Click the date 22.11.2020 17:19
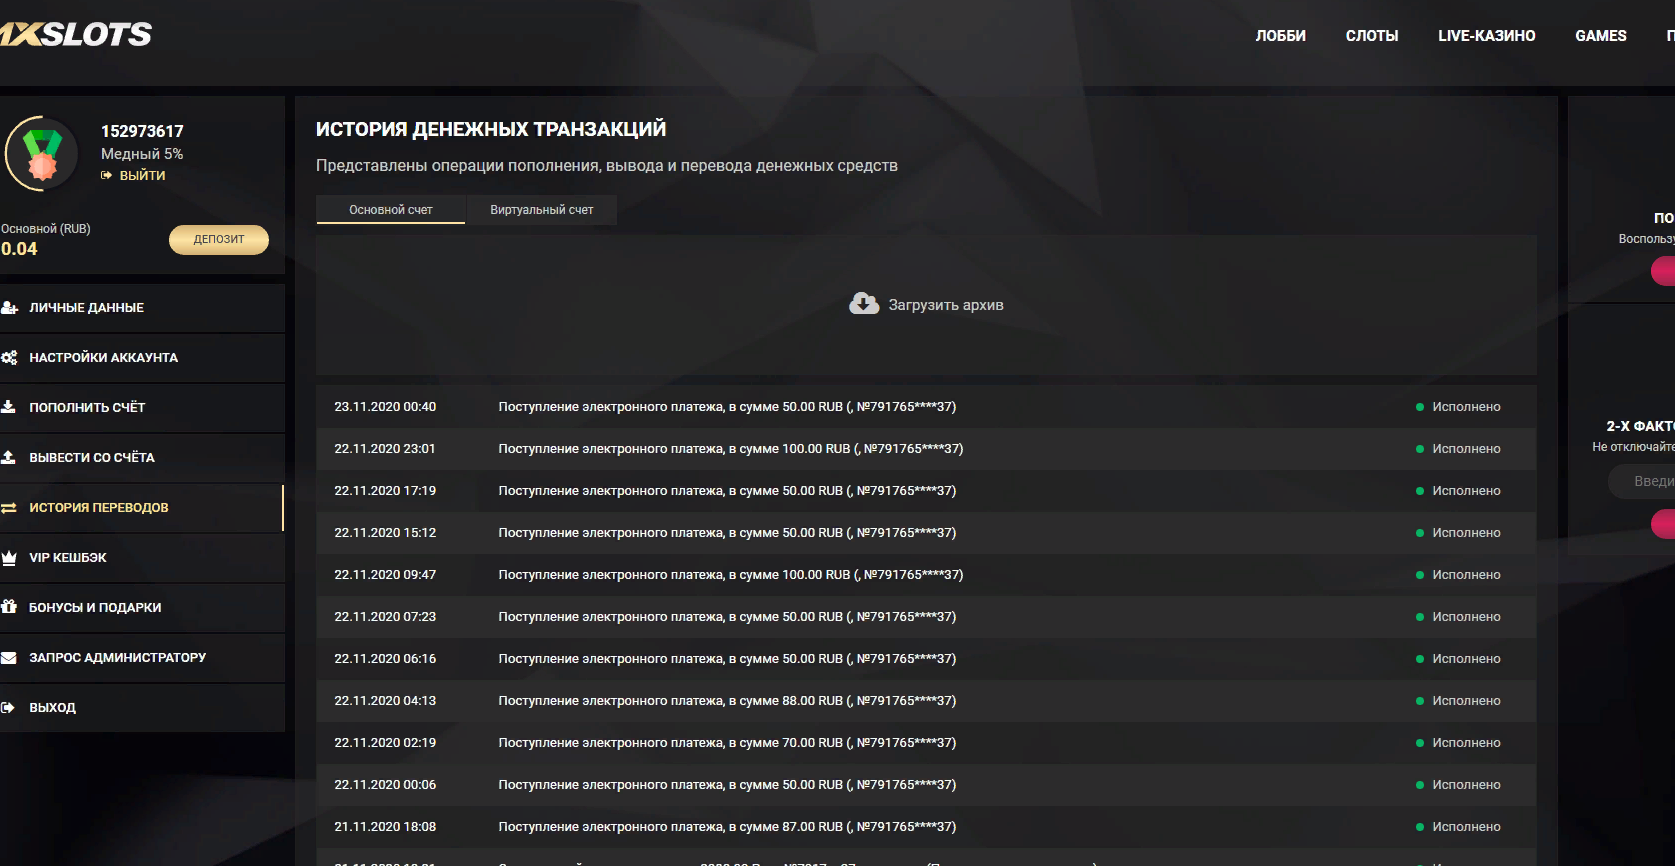 pos(385,491)
